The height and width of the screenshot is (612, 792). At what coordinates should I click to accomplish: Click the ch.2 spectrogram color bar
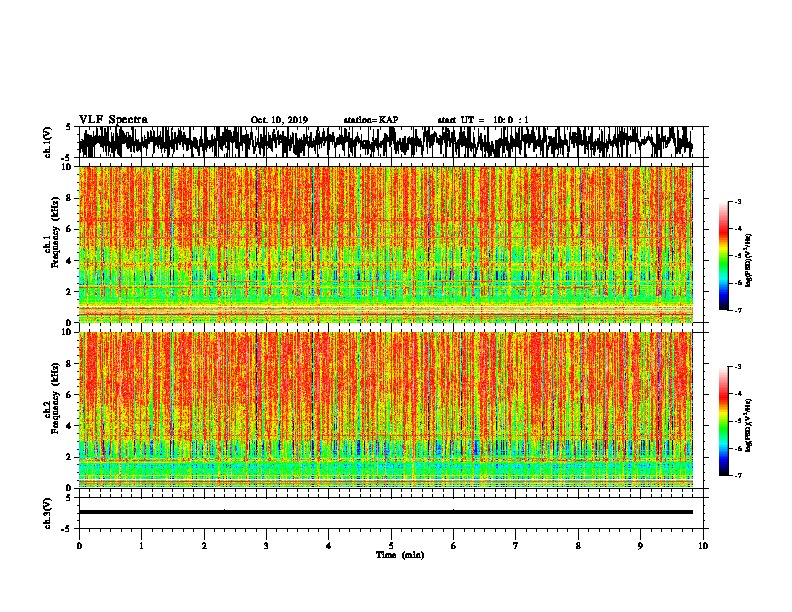click(724, 421)
